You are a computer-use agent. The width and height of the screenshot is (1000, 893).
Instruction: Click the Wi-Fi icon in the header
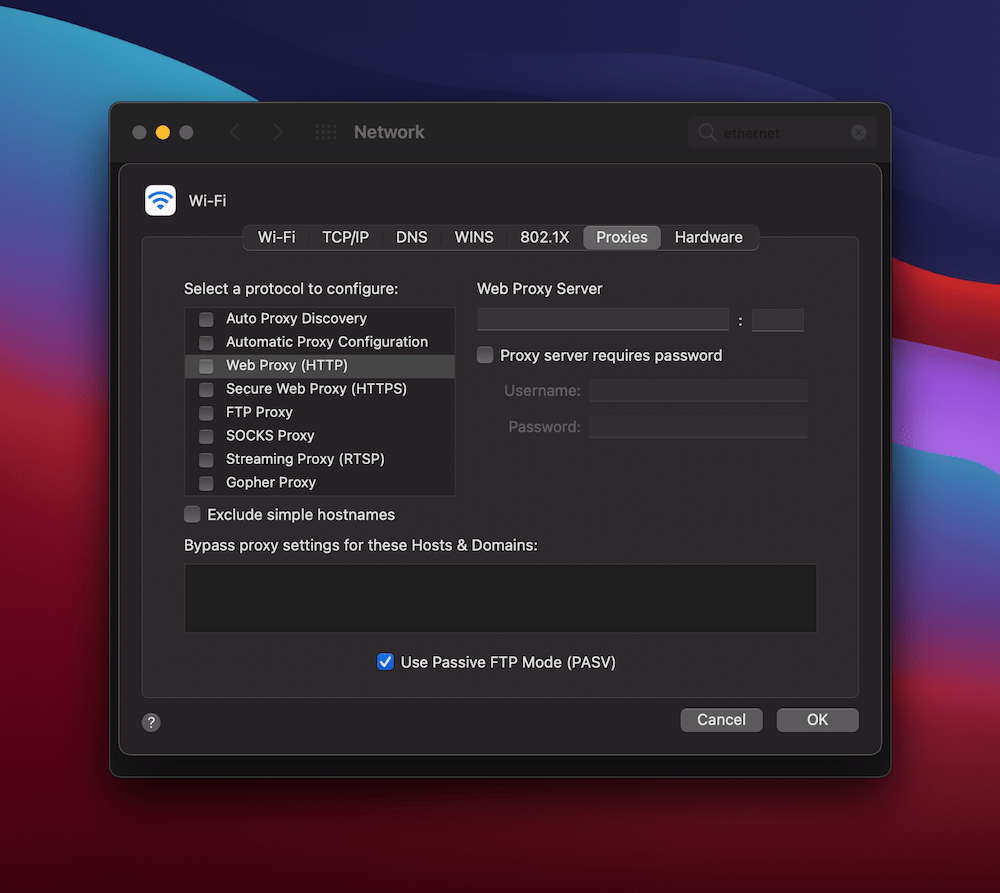click(x=160, y=200)
